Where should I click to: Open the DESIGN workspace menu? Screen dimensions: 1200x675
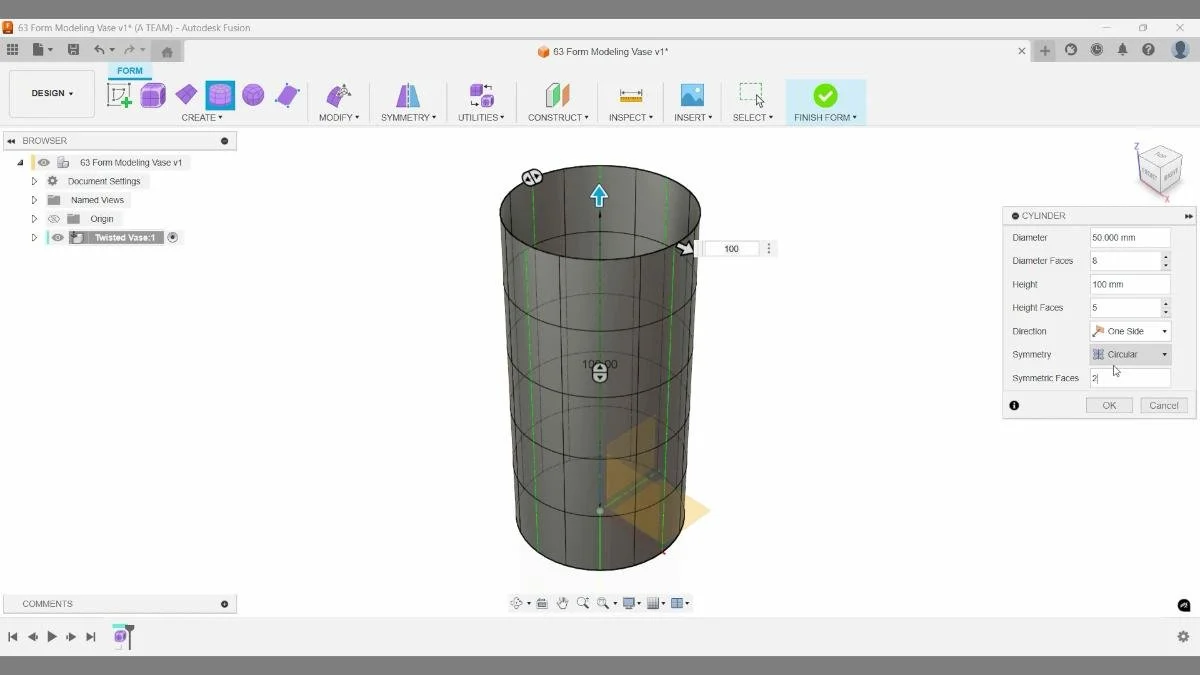[51, 92]
